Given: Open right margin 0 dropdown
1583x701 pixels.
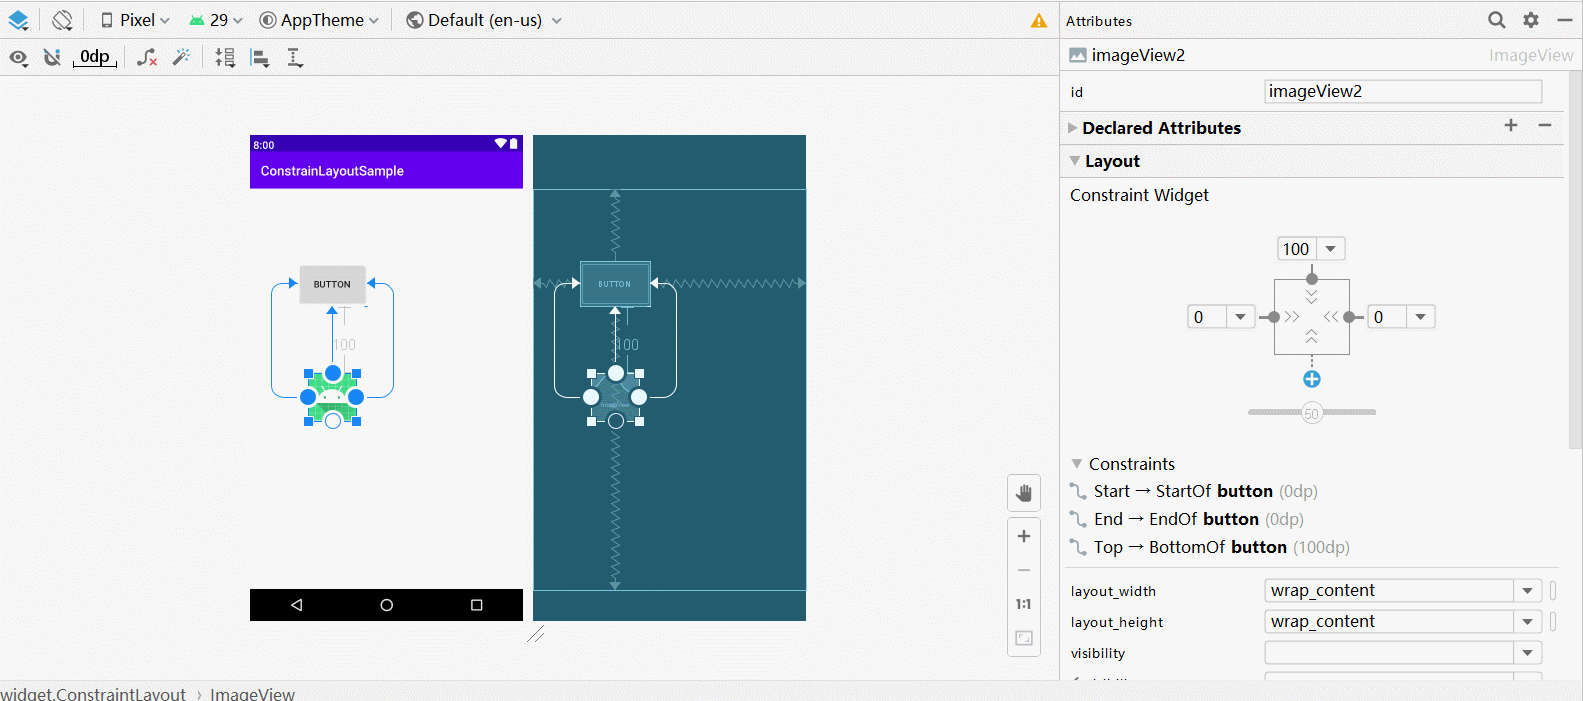Looking at the screenshot, I should tap(1421, 317).
